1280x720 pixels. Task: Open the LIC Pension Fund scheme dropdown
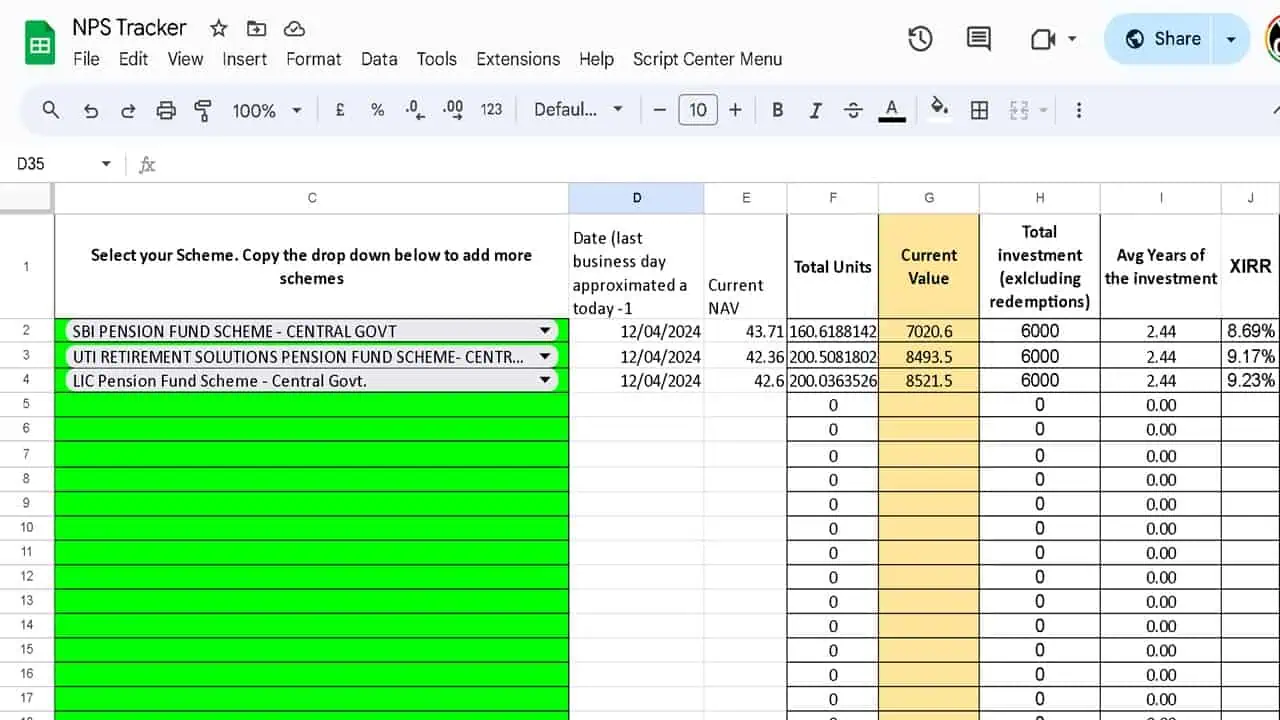[545, 380]
